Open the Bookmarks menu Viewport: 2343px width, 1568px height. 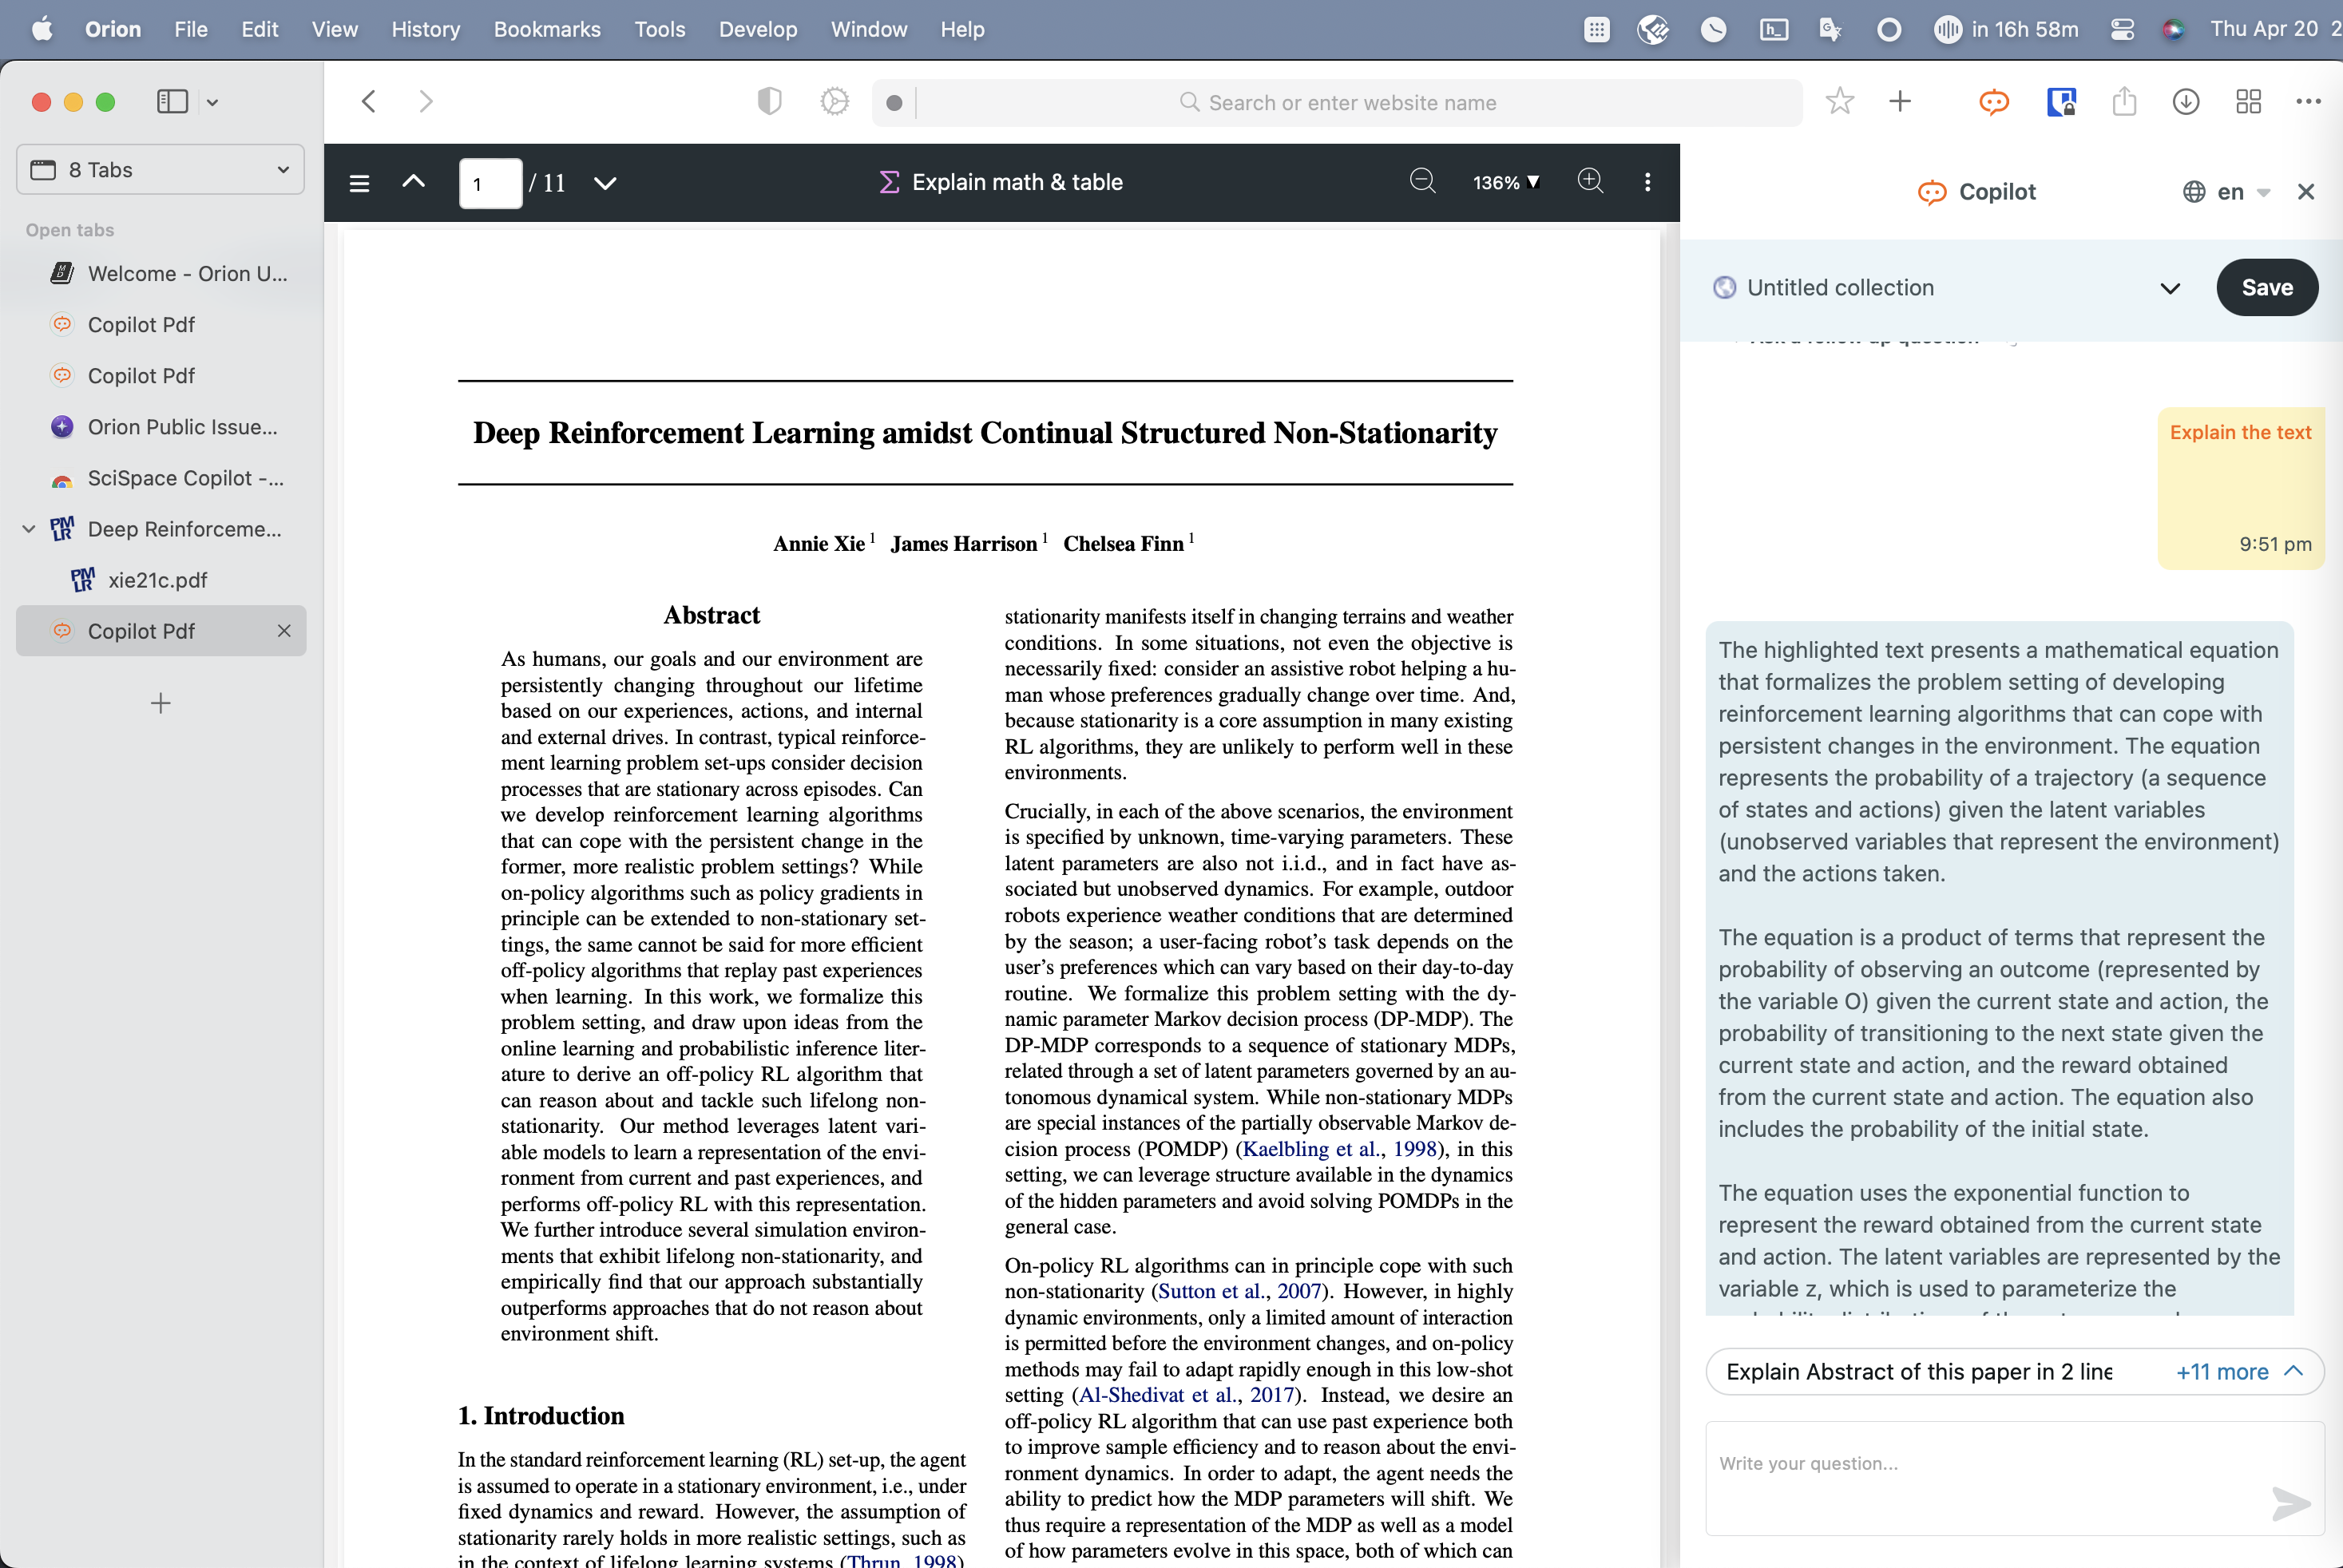pos(547,30)
